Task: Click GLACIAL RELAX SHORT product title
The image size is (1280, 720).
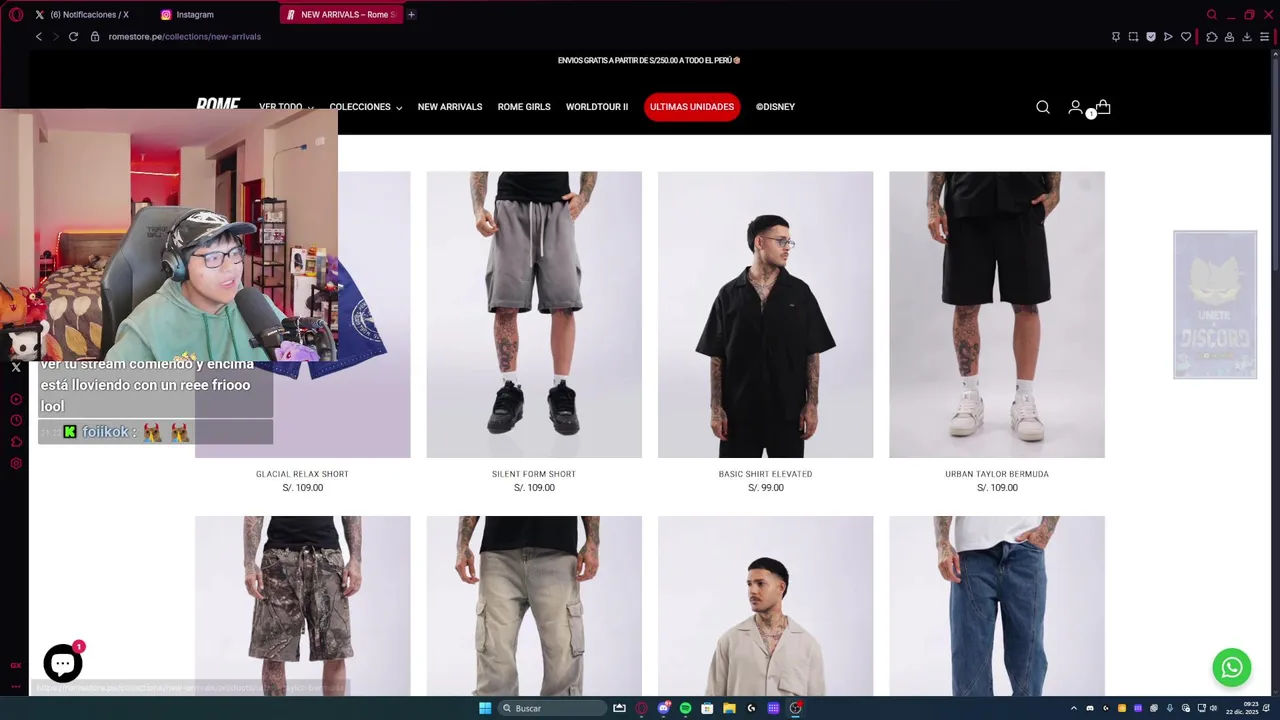Action: (302, 474)
